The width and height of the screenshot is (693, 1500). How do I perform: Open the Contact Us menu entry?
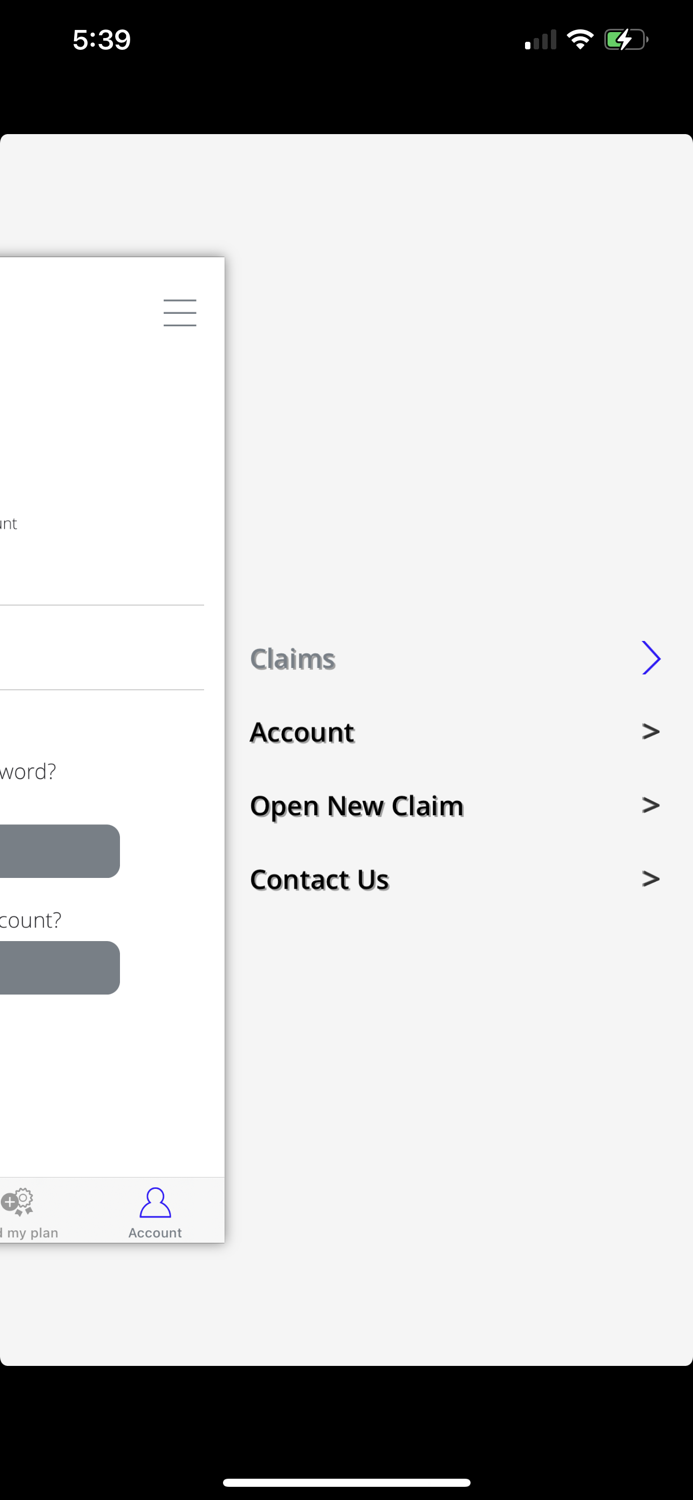click(319, 879)
